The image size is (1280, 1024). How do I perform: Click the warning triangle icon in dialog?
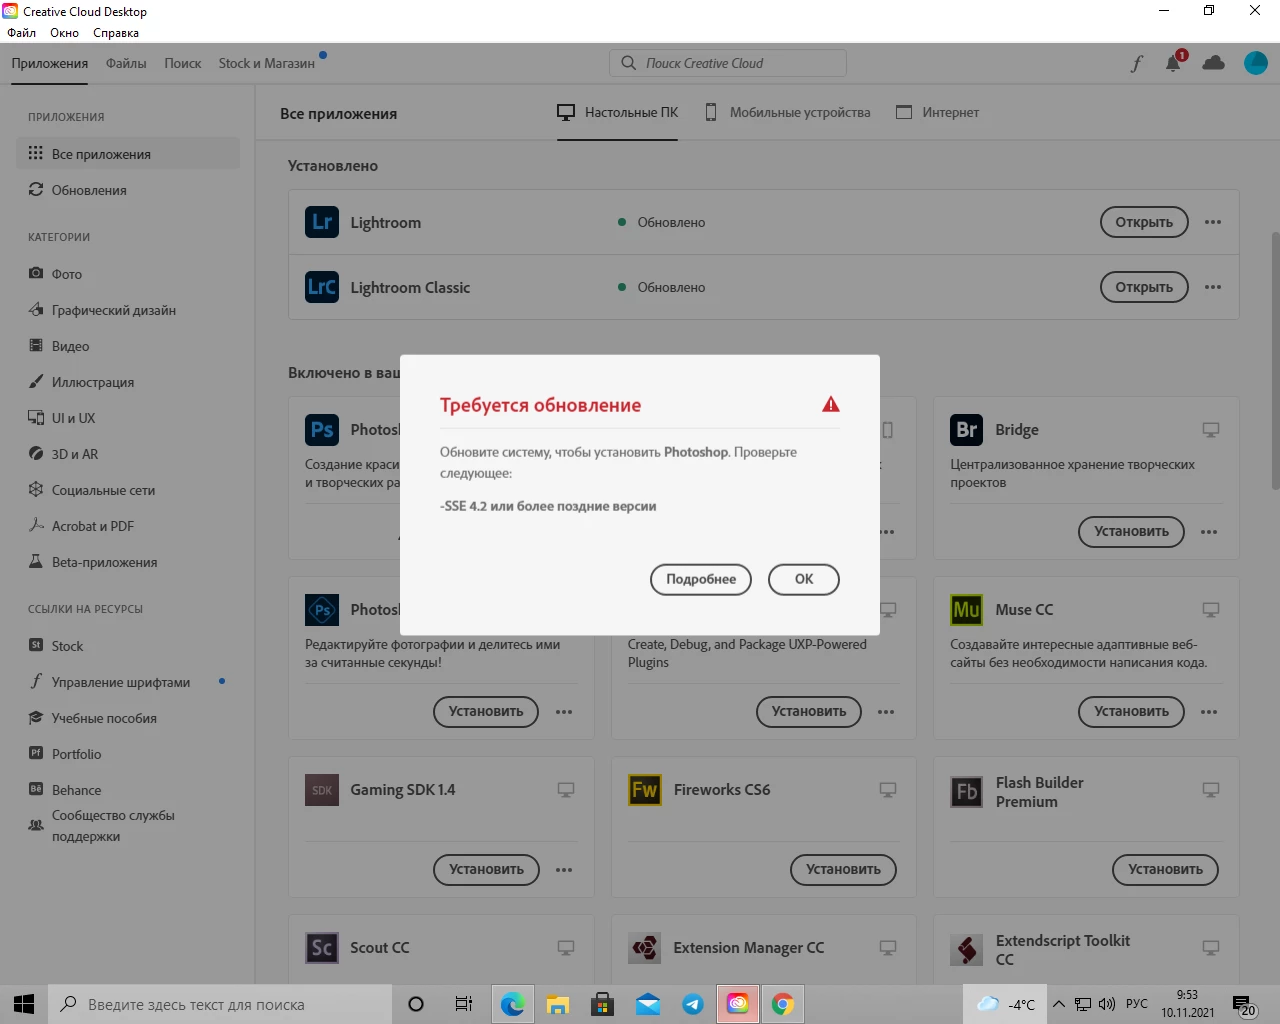click(x=831, y=404)
